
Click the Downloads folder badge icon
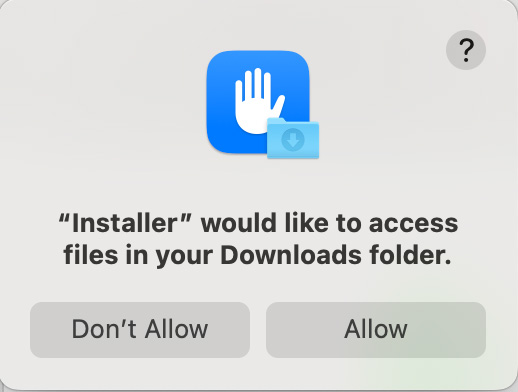[293, 138]
